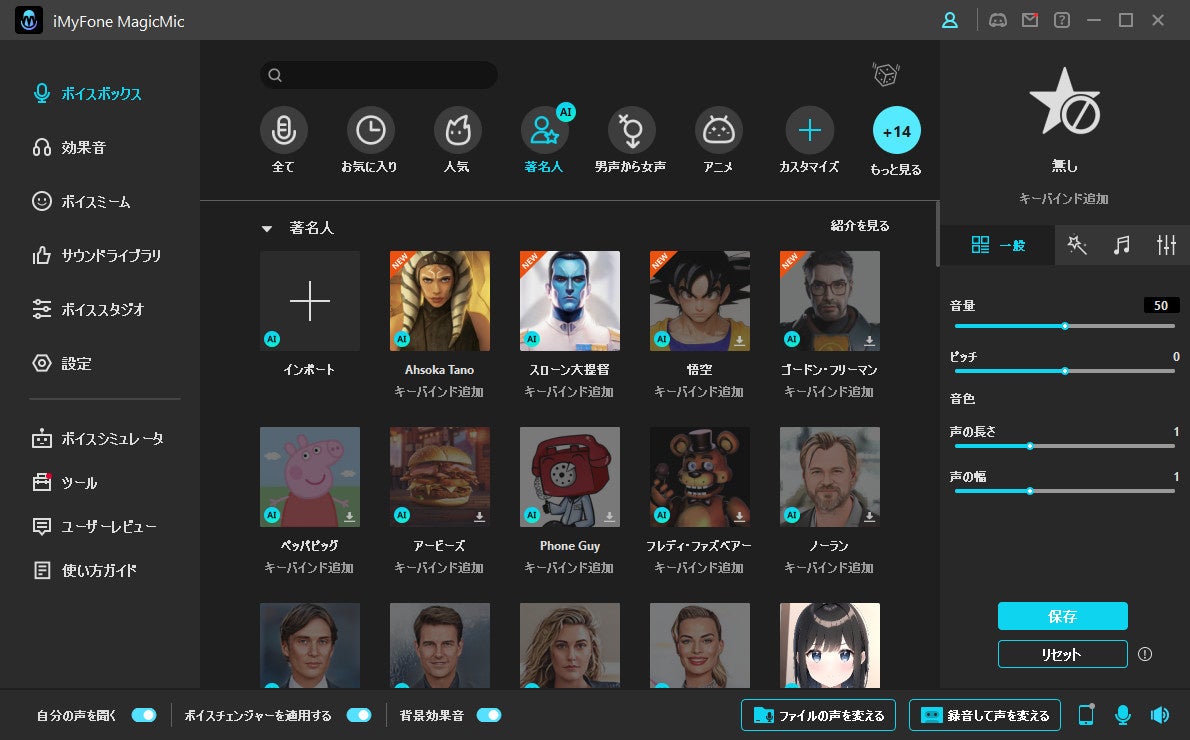The height and width of the screenshot is (740, 1190).
Task: Open 設定 in sidebar
Action: 61,363
